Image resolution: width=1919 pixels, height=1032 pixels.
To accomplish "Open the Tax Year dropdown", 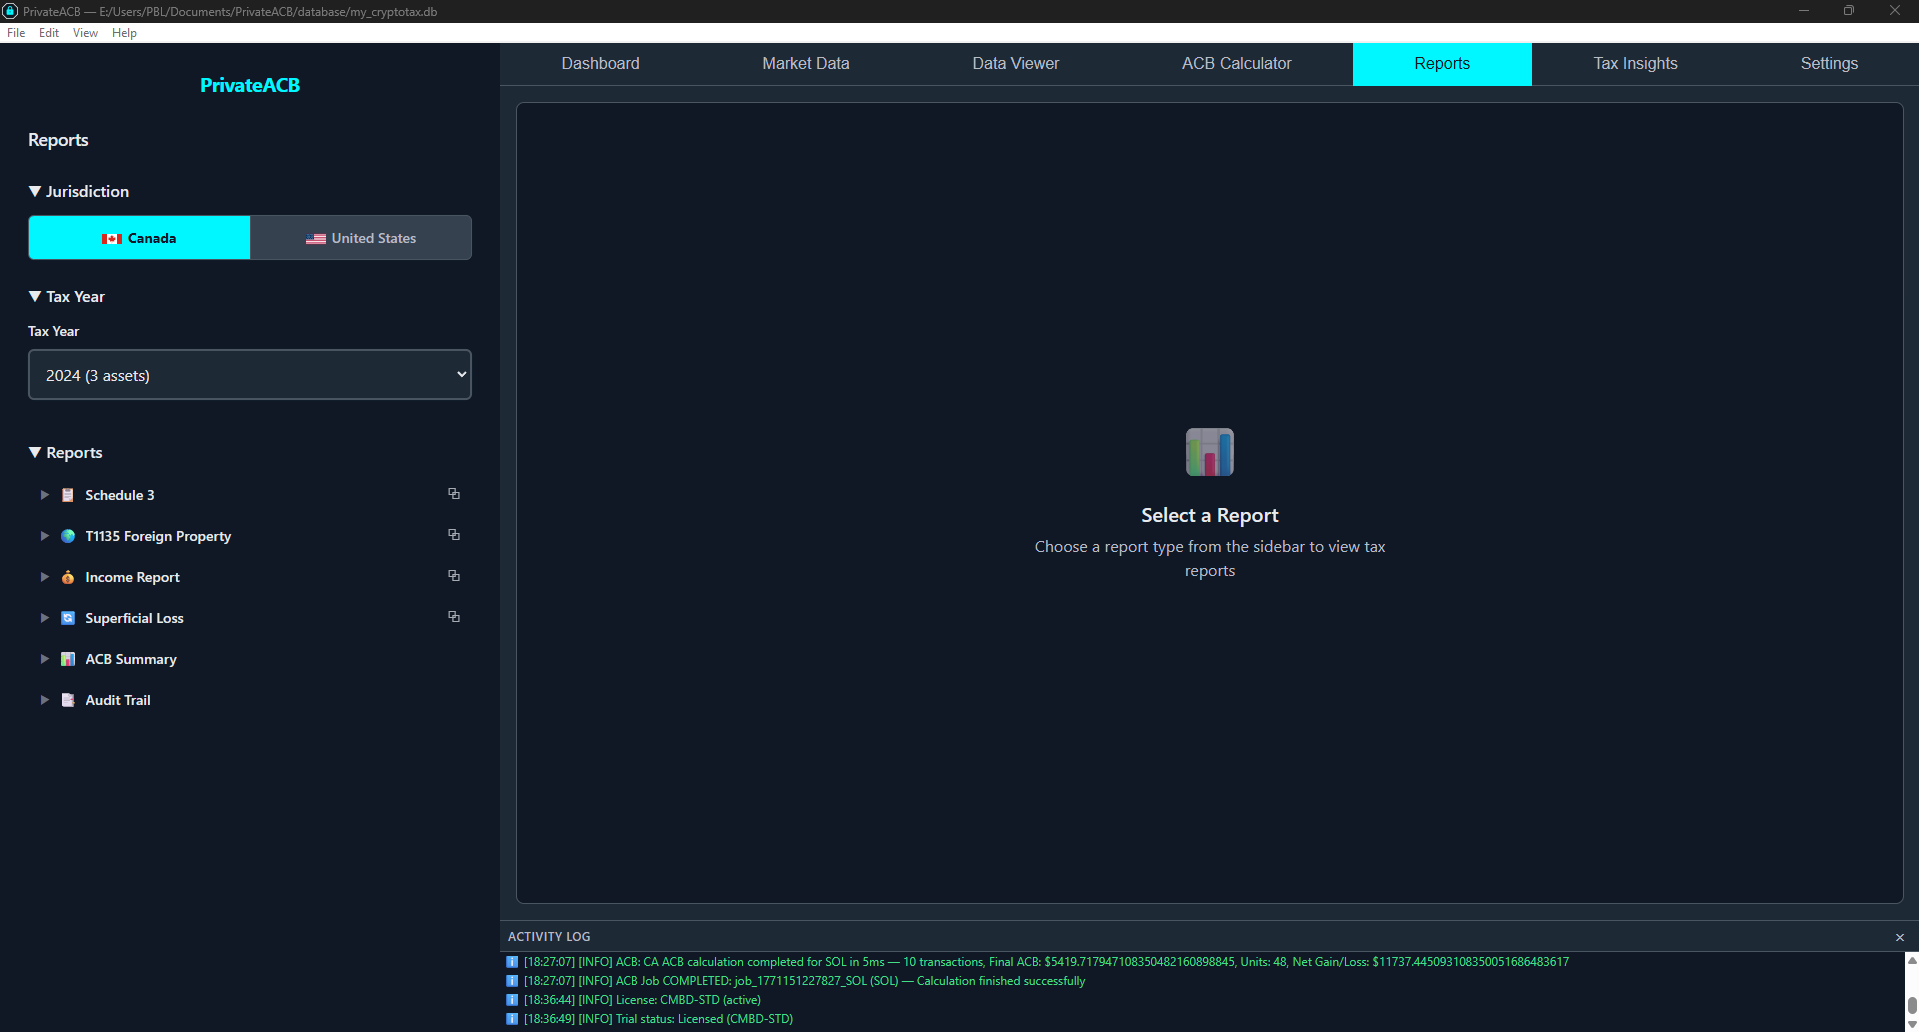I will coord(249,374).
